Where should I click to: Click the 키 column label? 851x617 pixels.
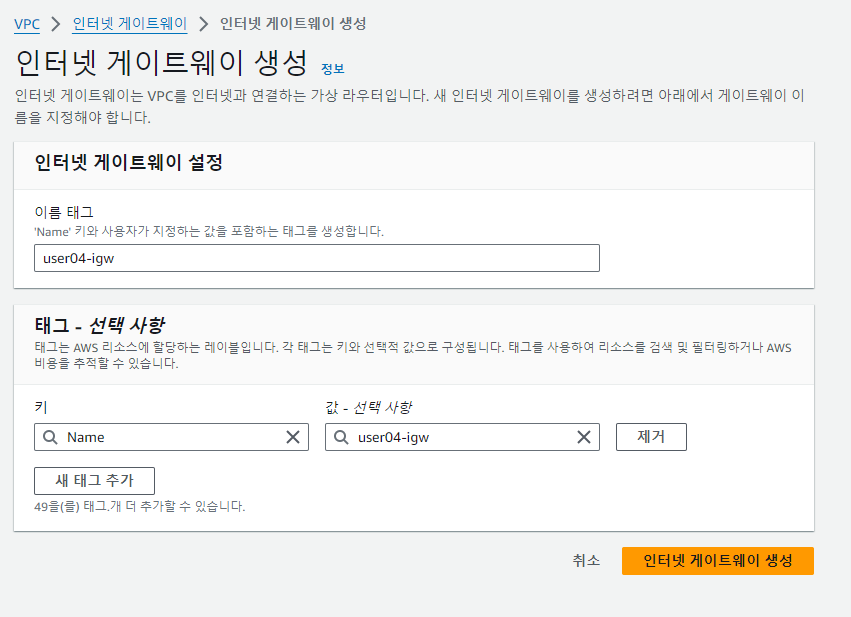(x=41, y=407)
